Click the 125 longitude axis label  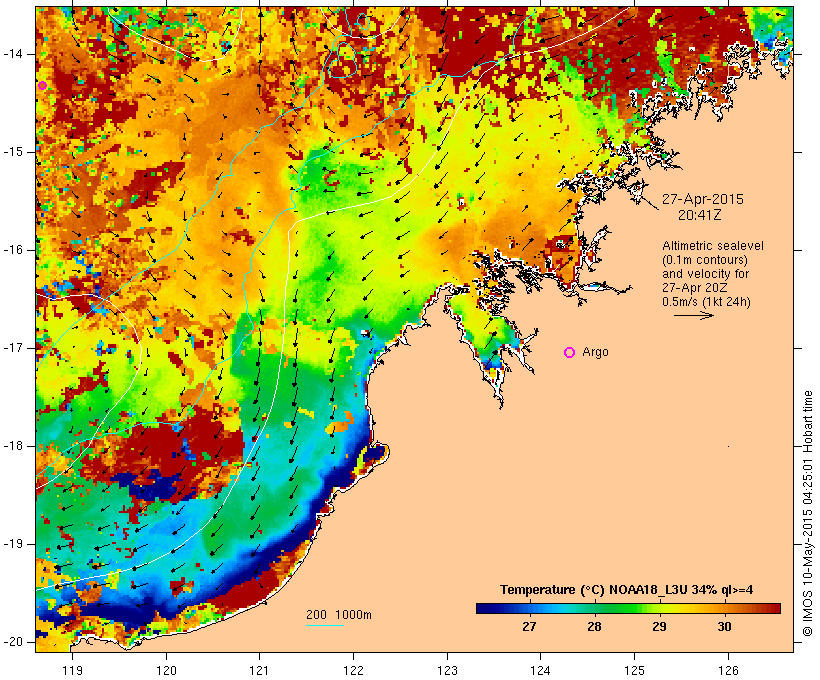point(634,670)
